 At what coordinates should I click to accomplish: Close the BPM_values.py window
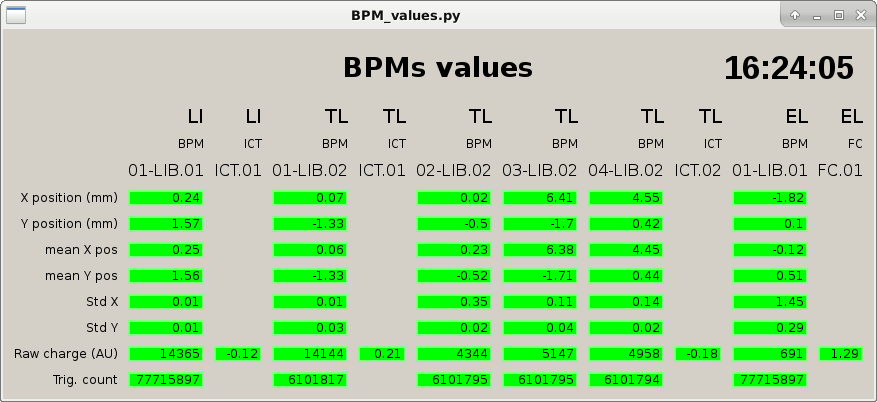(x=861, y=15)
